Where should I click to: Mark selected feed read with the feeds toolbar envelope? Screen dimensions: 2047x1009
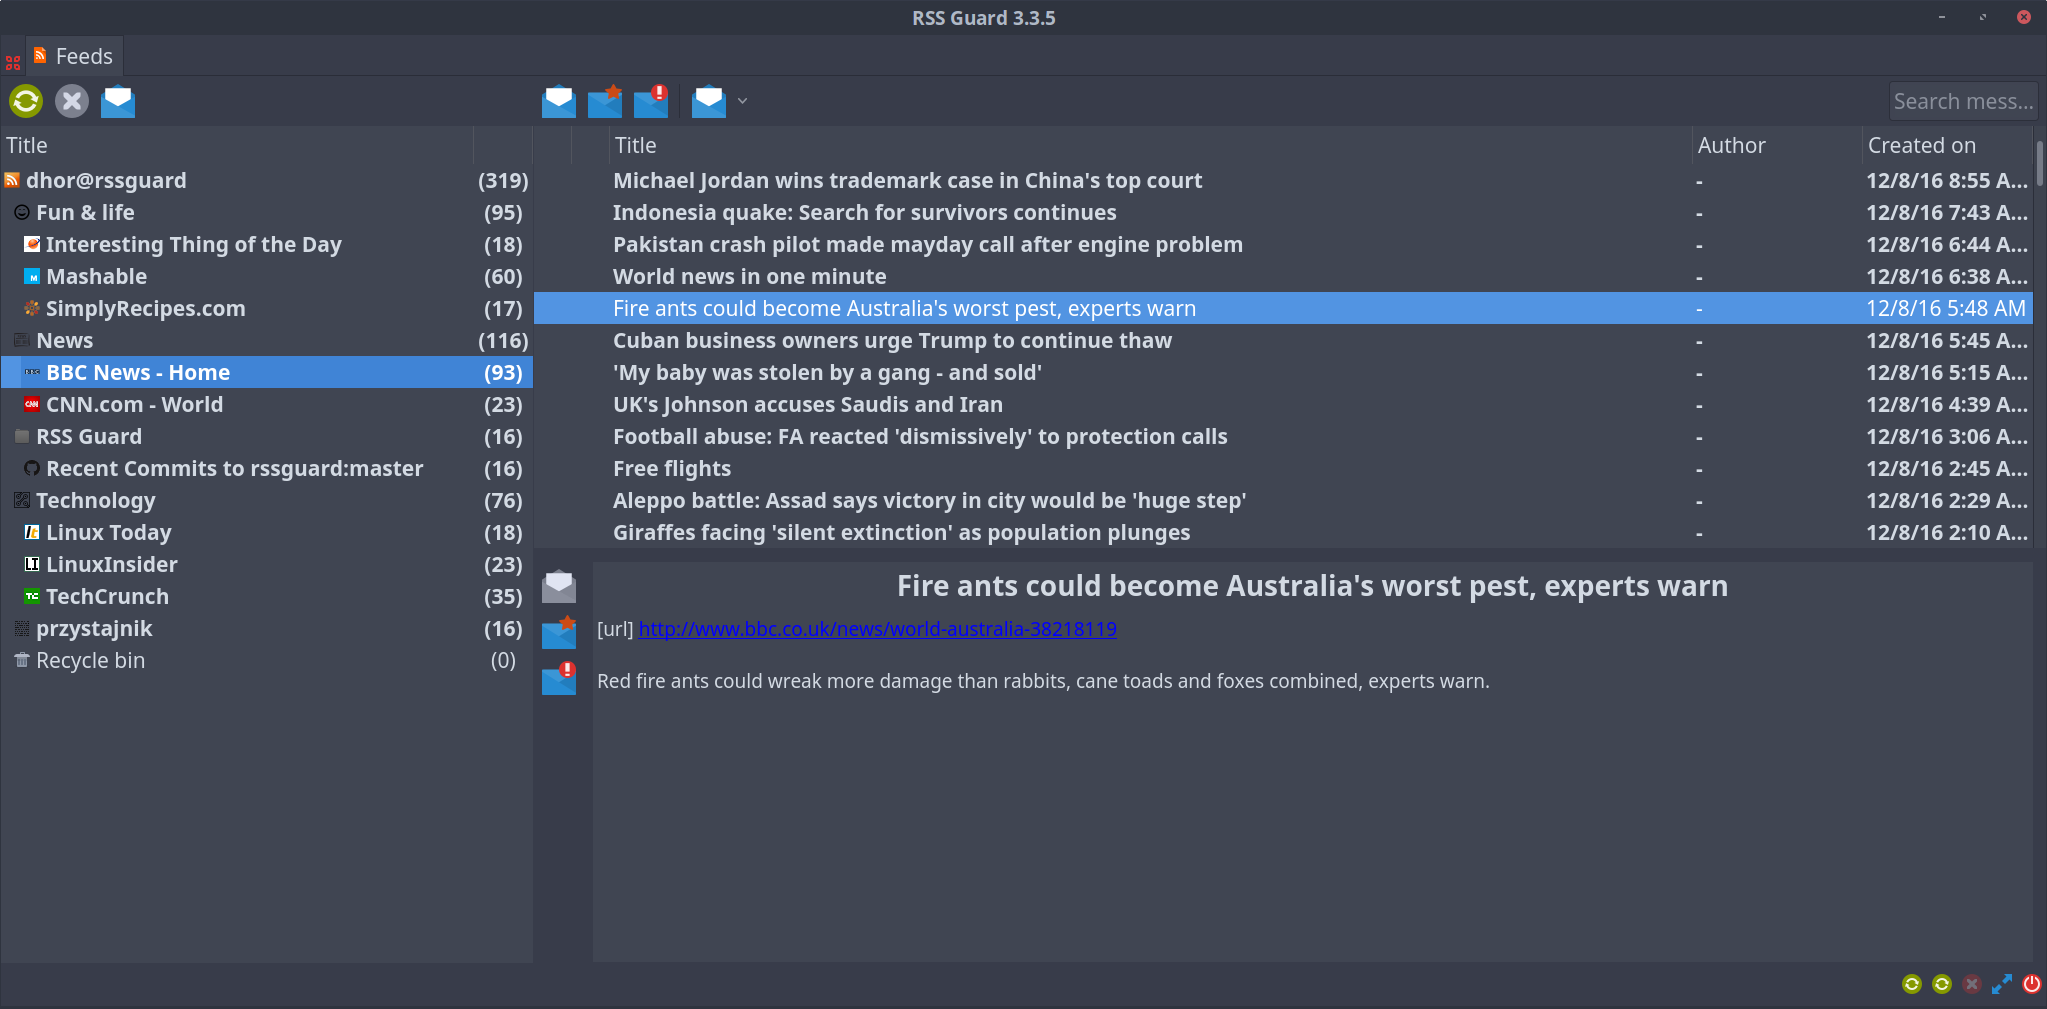(118, 101)
